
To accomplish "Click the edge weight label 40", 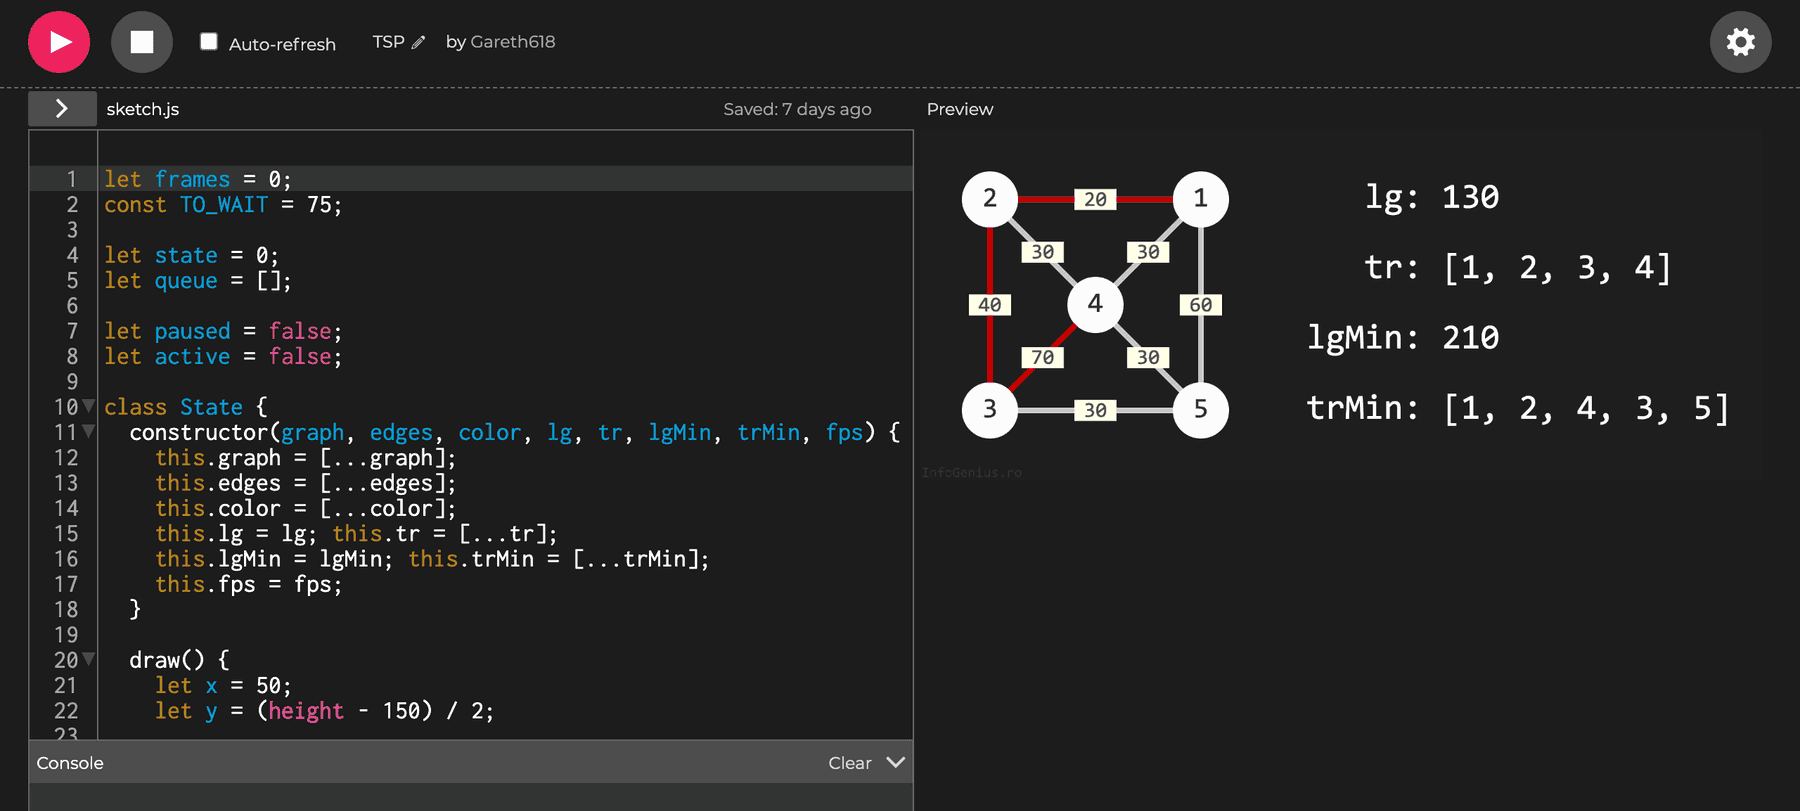I will click(990, 304).
